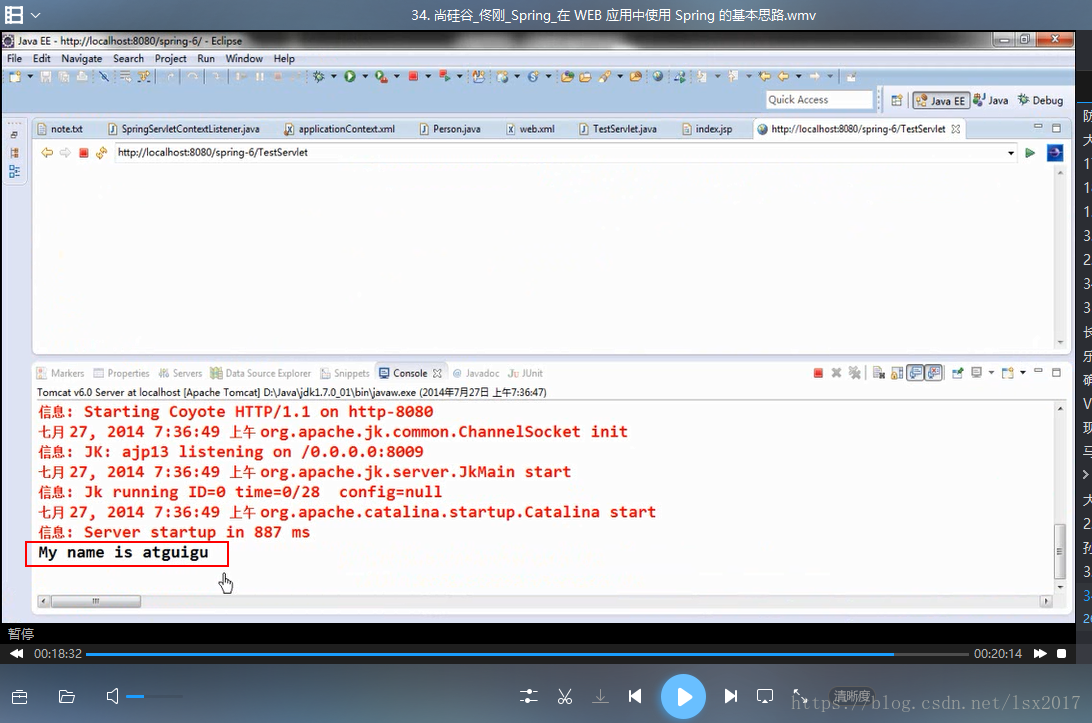Viewport: 1092px width, 723px height.
Task: Click the video progress bar
Action: (x=527, y=654)
